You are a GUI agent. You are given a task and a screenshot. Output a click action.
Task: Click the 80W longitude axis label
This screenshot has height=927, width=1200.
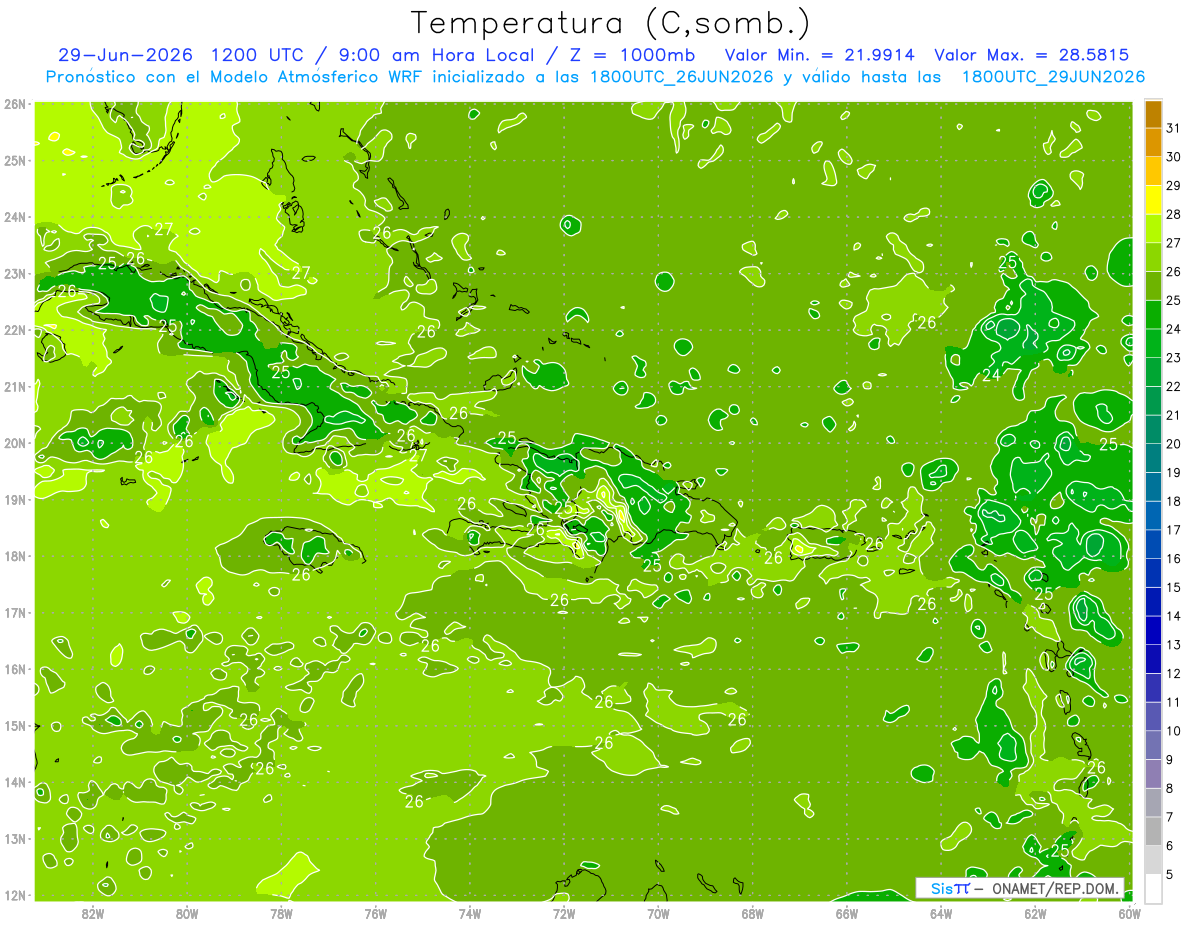[187, 913]
